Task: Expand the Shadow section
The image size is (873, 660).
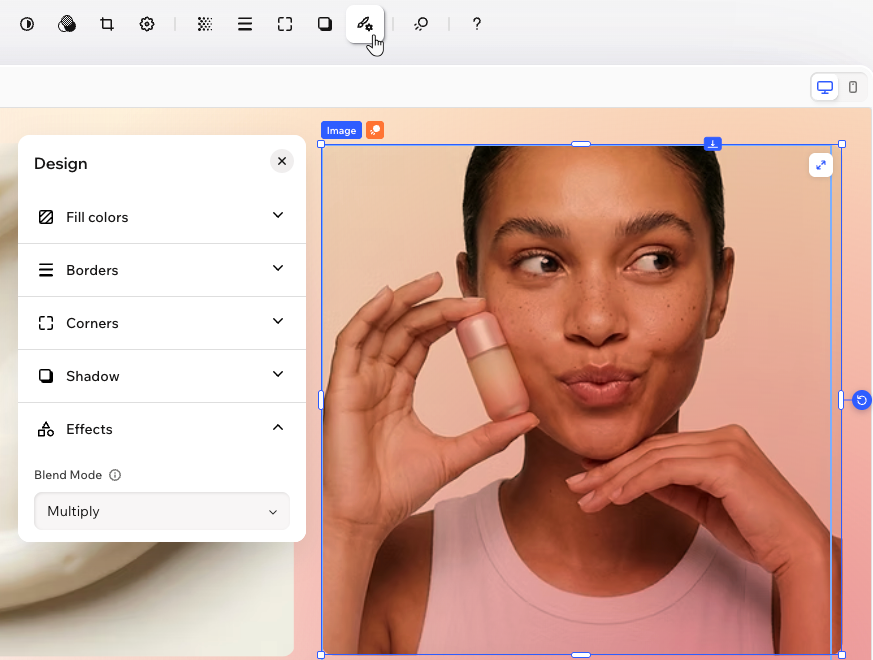Action: (x=162, y=376)
